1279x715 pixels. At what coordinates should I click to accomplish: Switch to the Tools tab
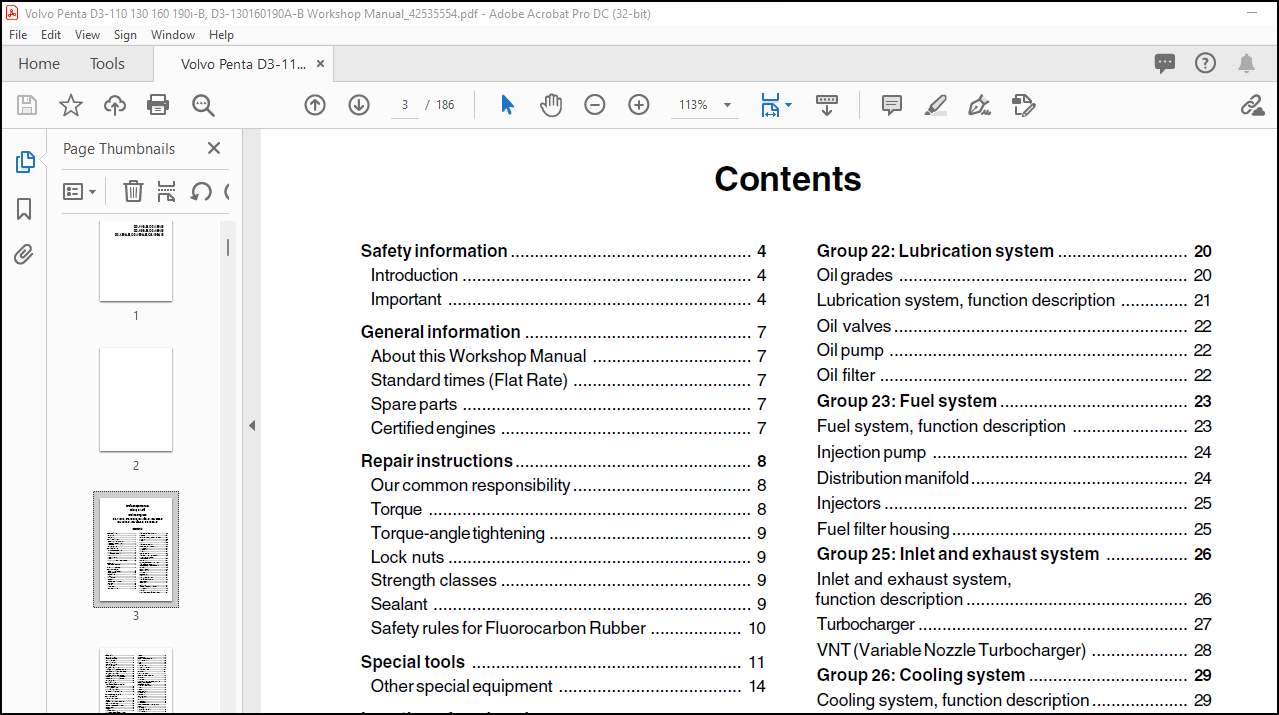pos(107,63)
